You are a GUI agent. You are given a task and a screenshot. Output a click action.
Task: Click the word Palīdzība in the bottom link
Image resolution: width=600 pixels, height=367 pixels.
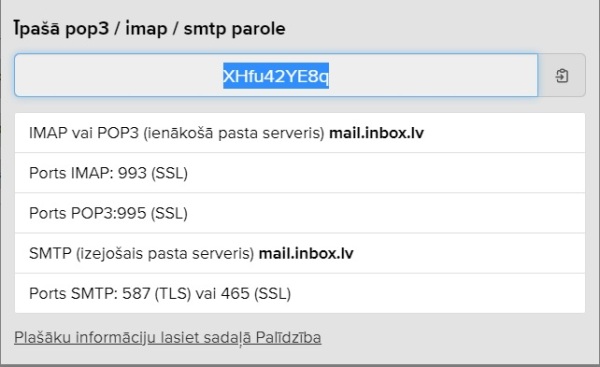tap(289, 338)
